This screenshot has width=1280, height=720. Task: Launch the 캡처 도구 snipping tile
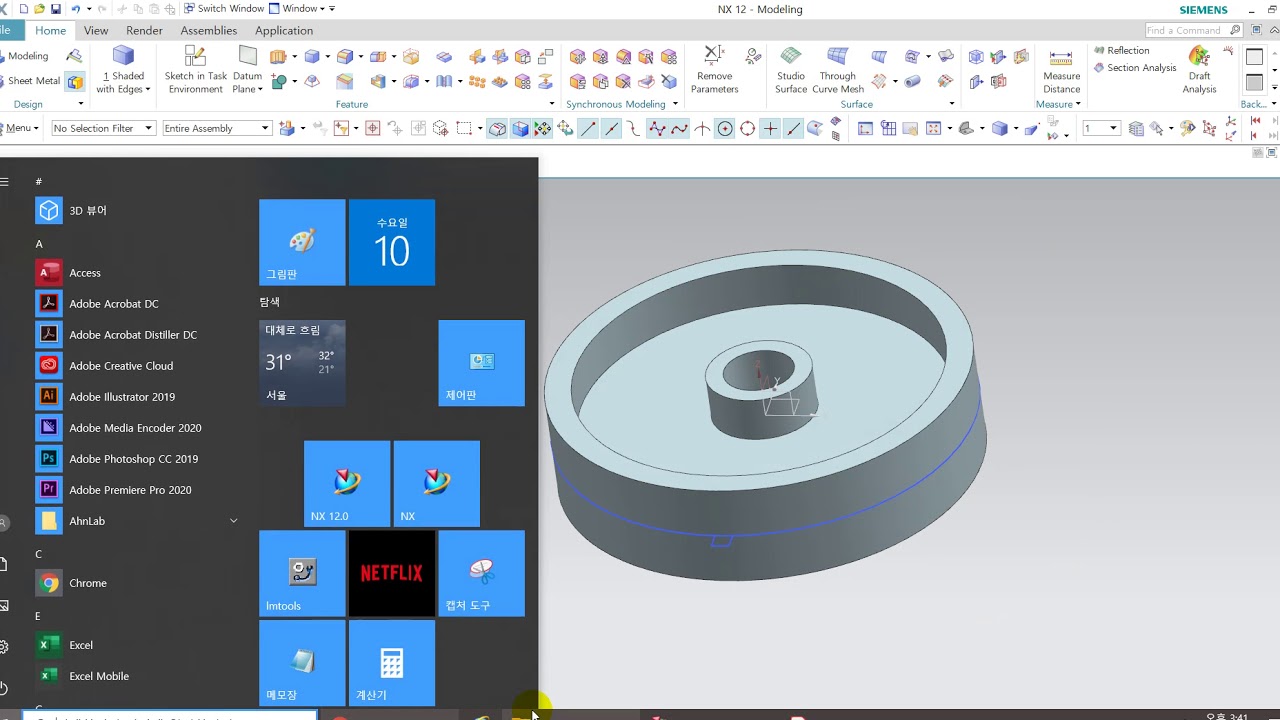tap(481, 573)
